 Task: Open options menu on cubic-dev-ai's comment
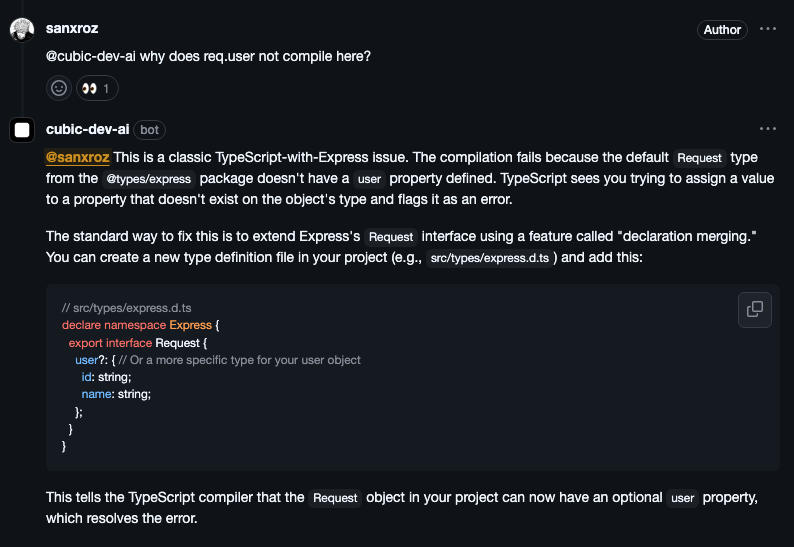768,129
